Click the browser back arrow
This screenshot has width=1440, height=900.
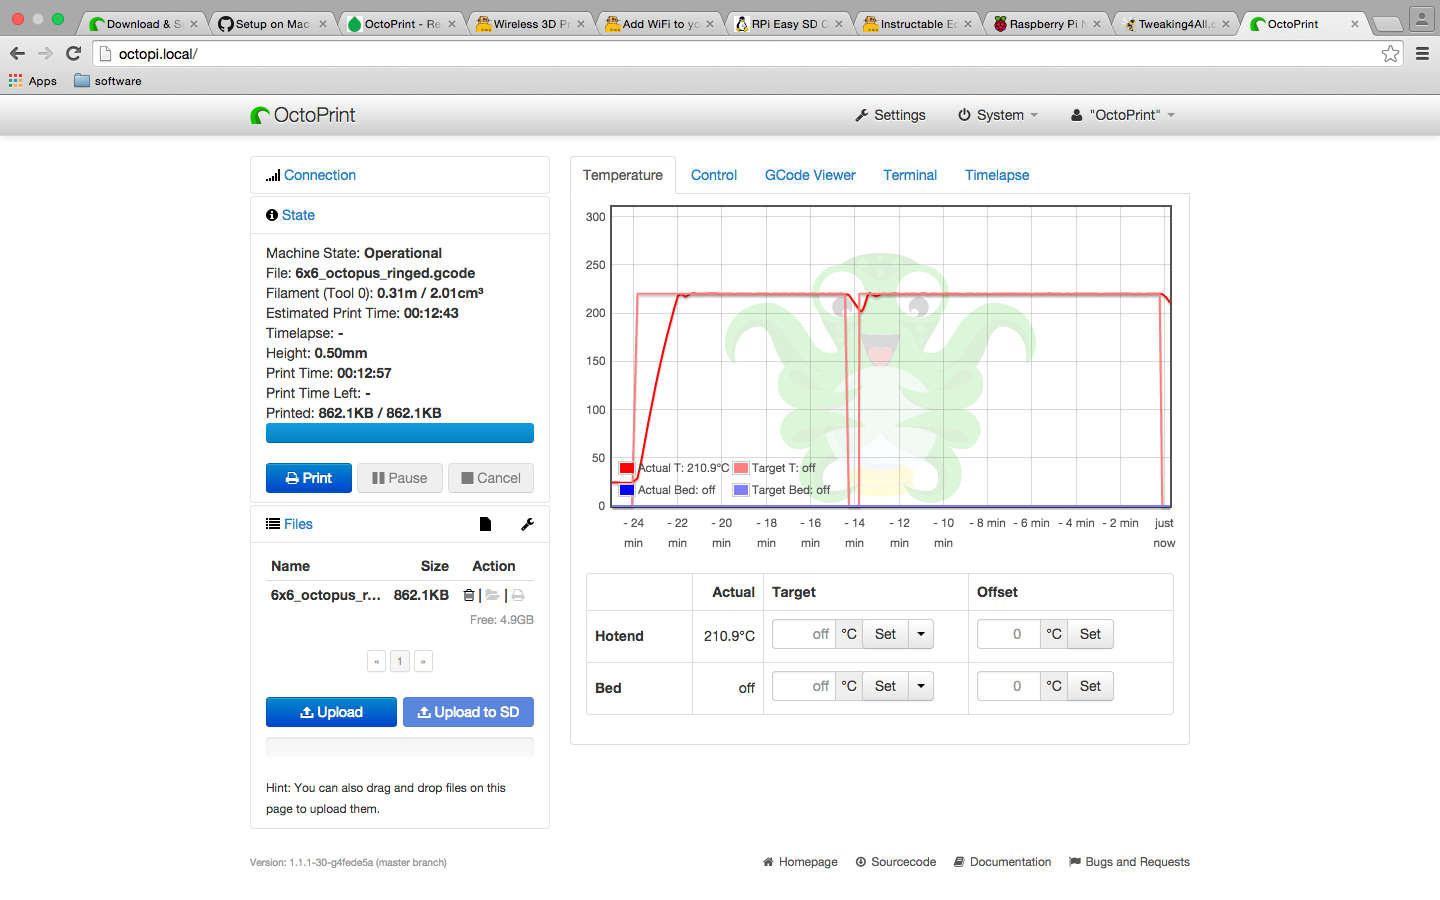pos(17,53)
